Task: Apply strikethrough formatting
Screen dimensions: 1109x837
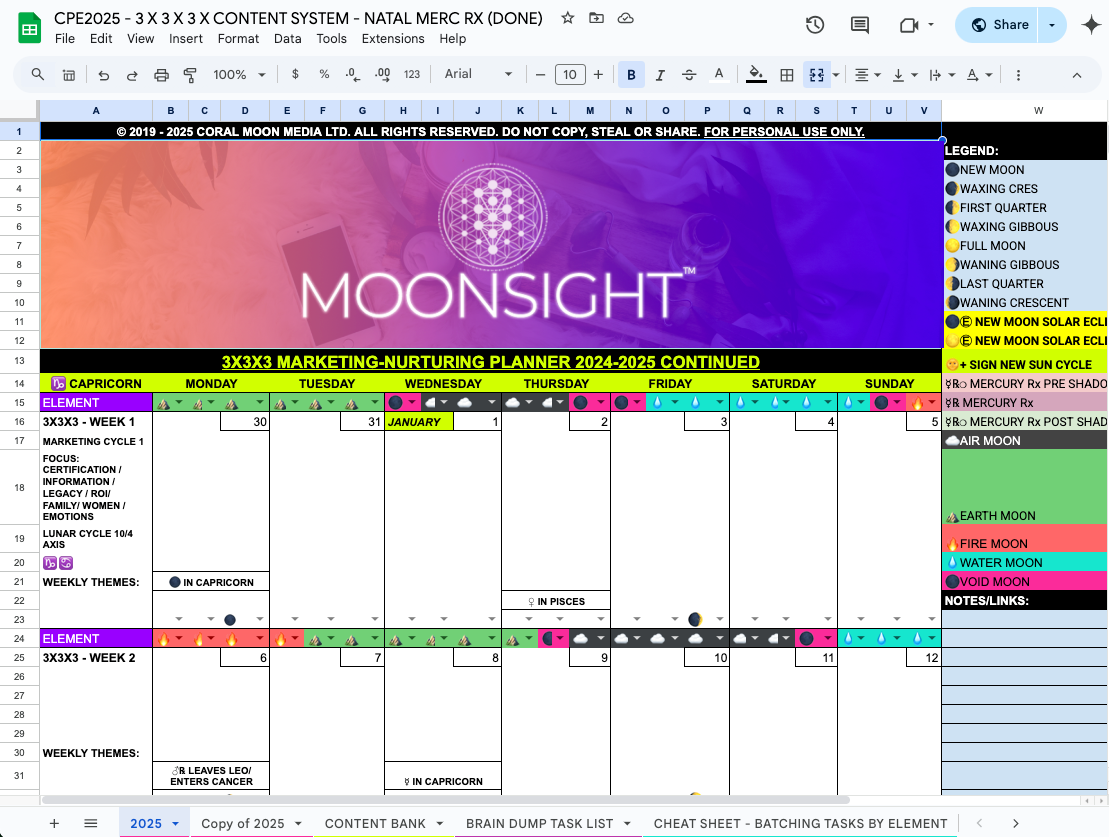Action: point(689,75)
